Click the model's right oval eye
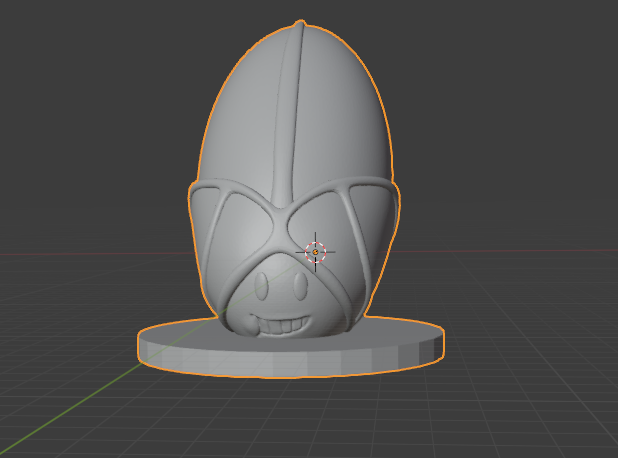Image resolution: width=618 pixels, height=458 pixels. tap(301, 285)
